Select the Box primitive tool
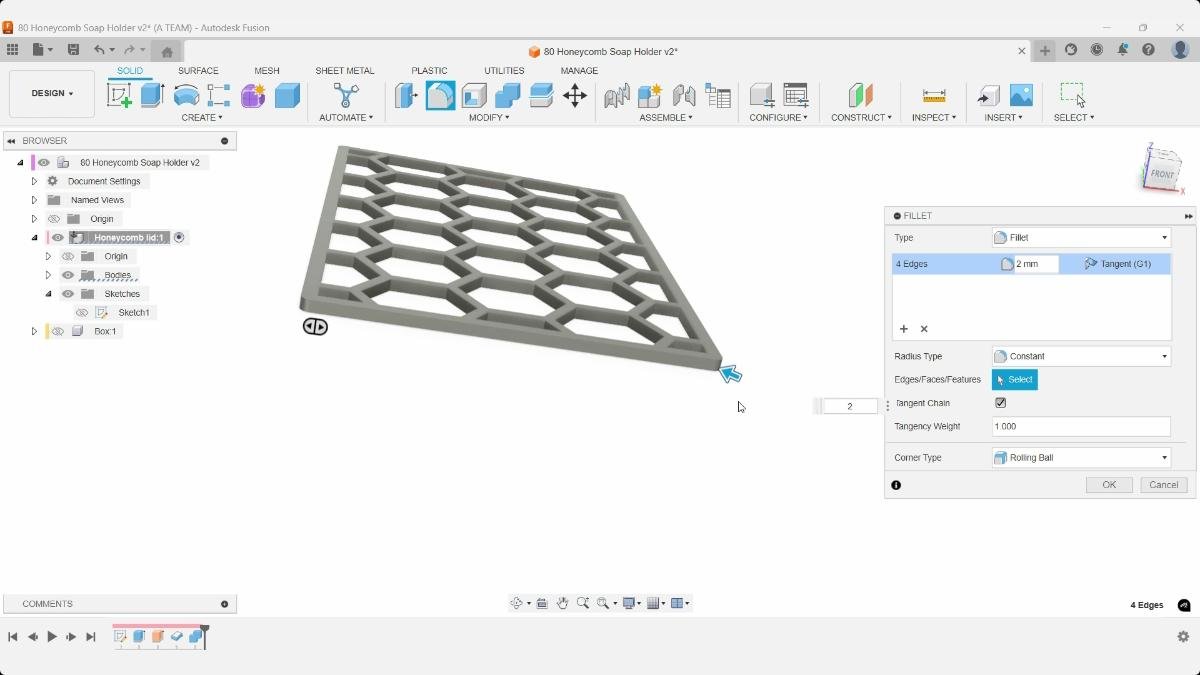The image size is (1200, 675). click(287, 95)
